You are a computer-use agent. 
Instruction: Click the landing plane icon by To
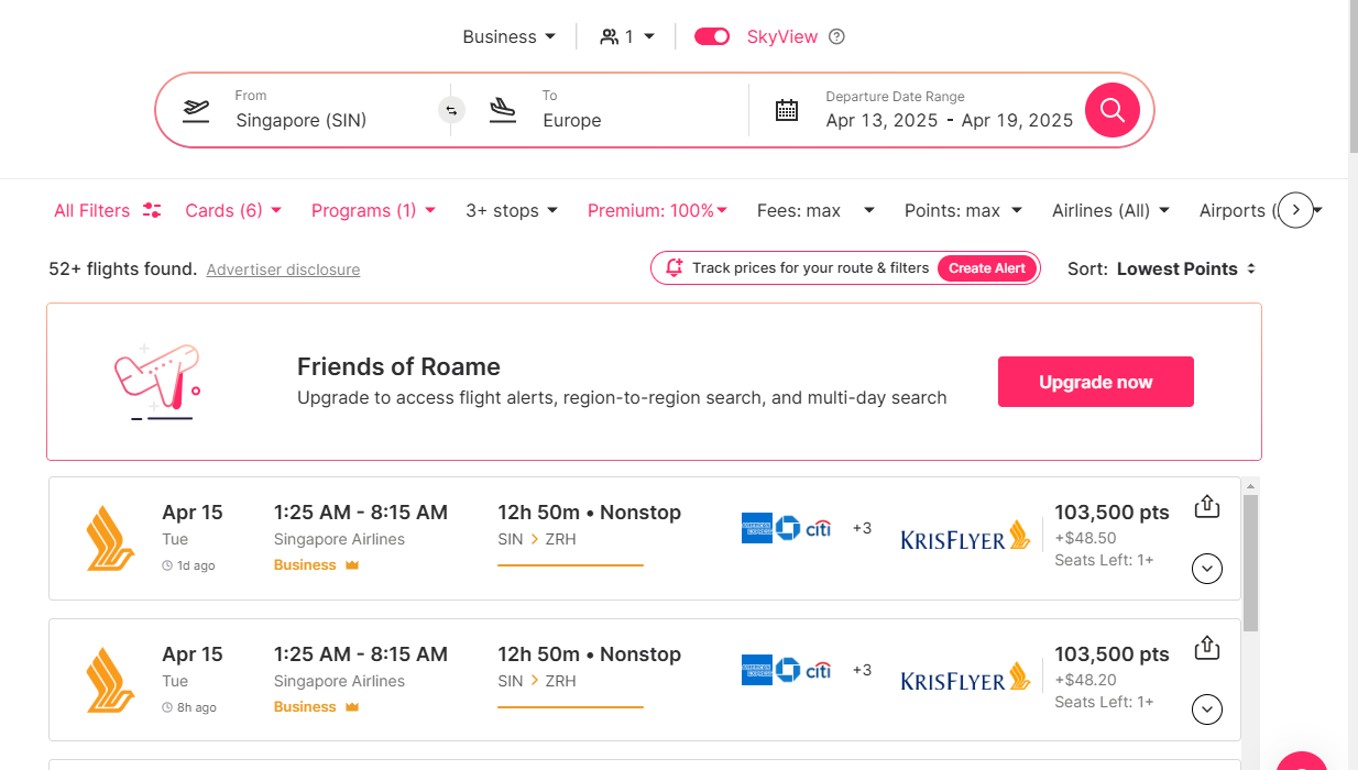pyautogui.click(x=503, y=110)
